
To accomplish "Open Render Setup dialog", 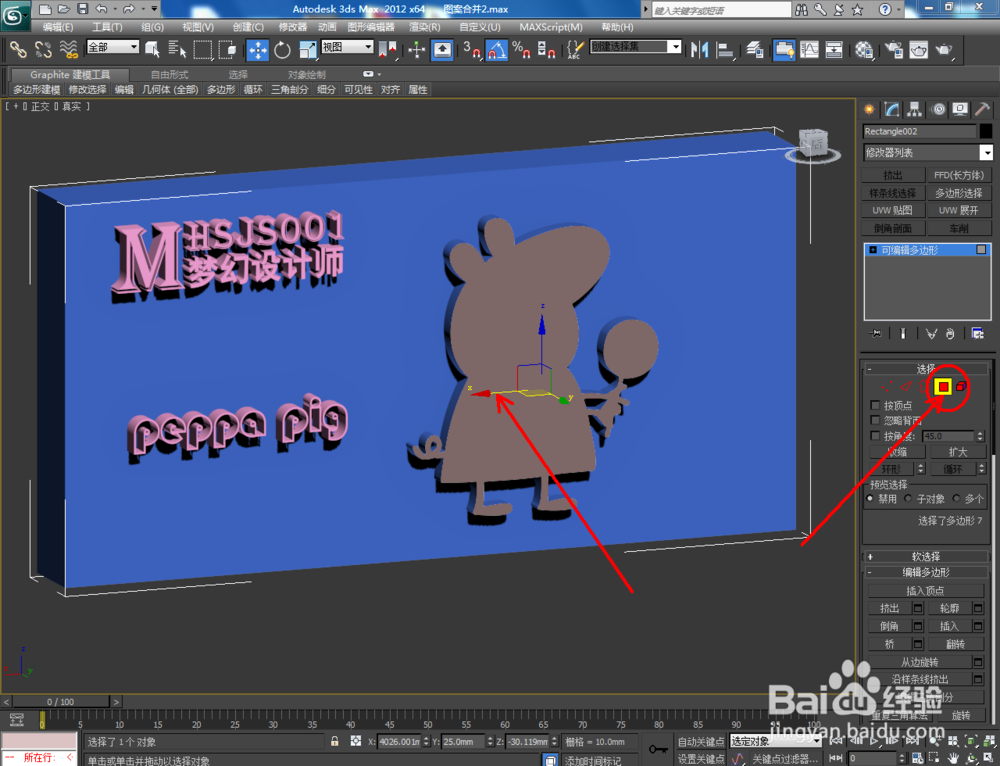I will pos(894,49).
